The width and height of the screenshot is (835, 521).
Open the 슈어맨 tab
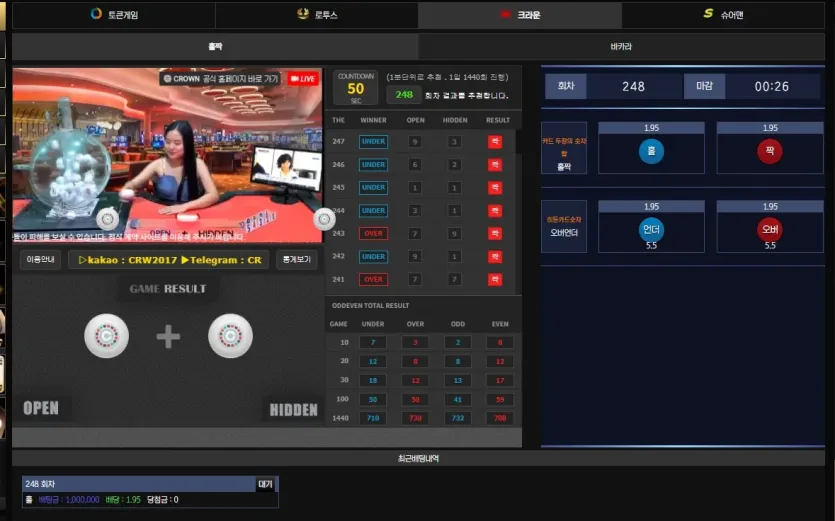[723, 15]
